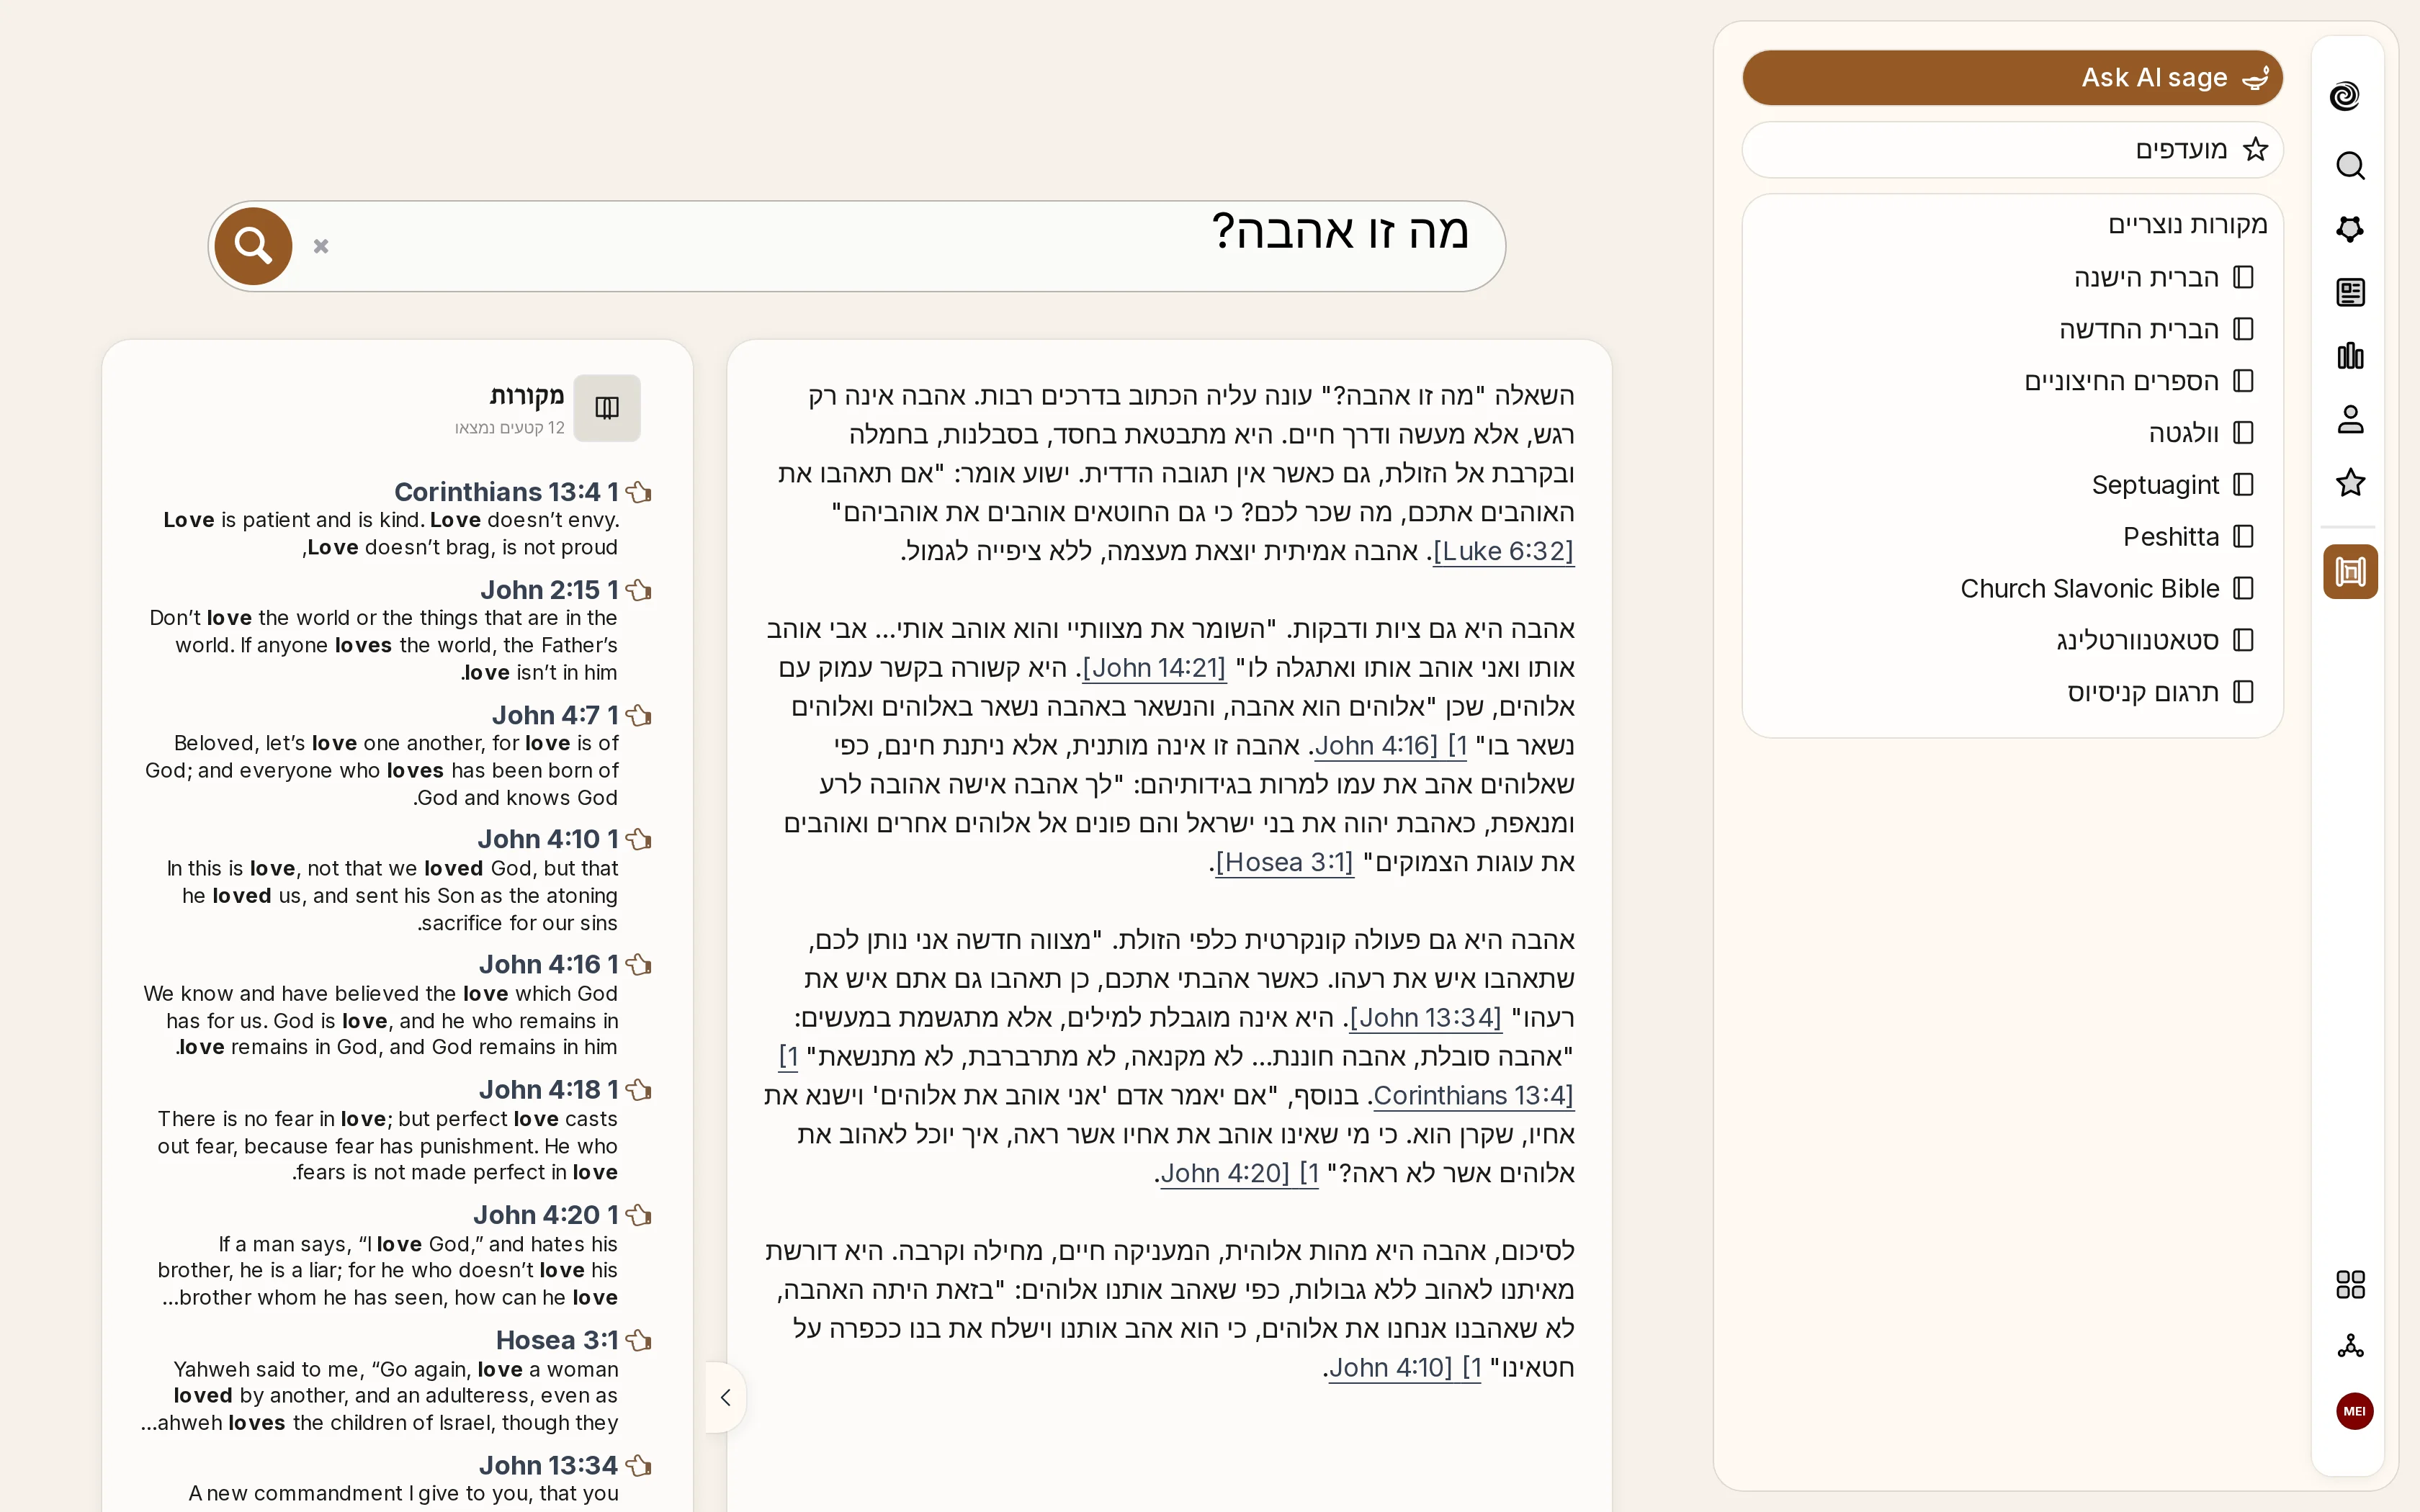Image resolution: width=2420 pixels, height=1512 pixels.
Task: Open the user profile icon in sidebar
Action: coord(2350,419)
